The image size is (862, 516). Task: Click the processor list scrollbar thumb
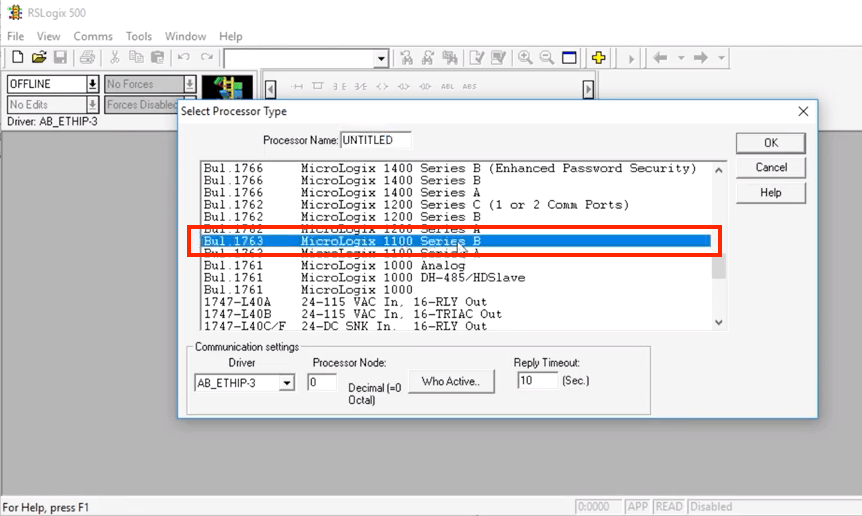(719, 265)
